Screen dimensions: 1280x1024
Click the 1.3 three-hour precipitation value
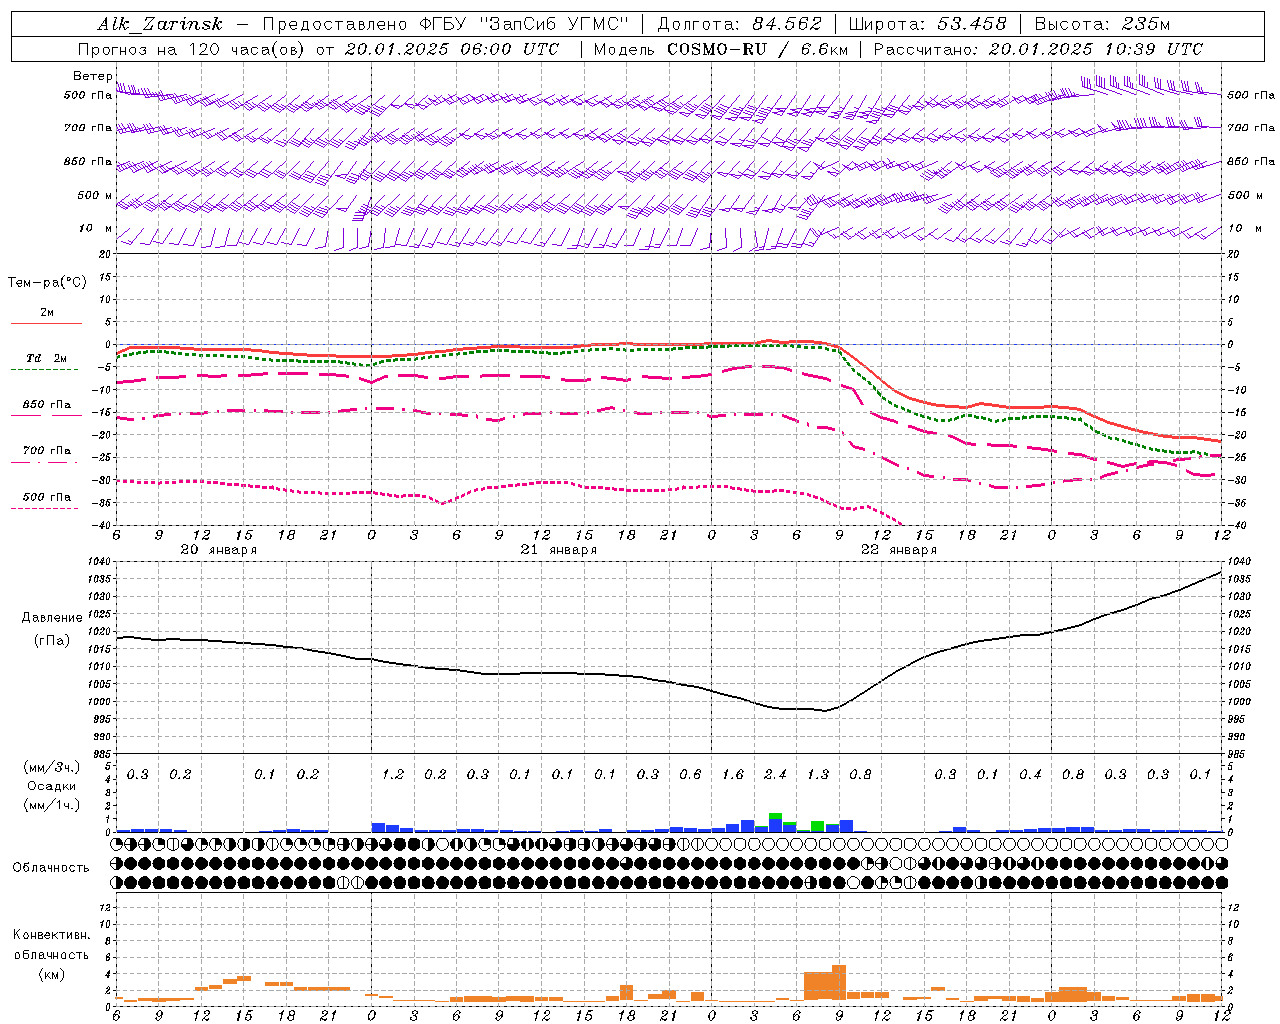[x=818, y=774]
